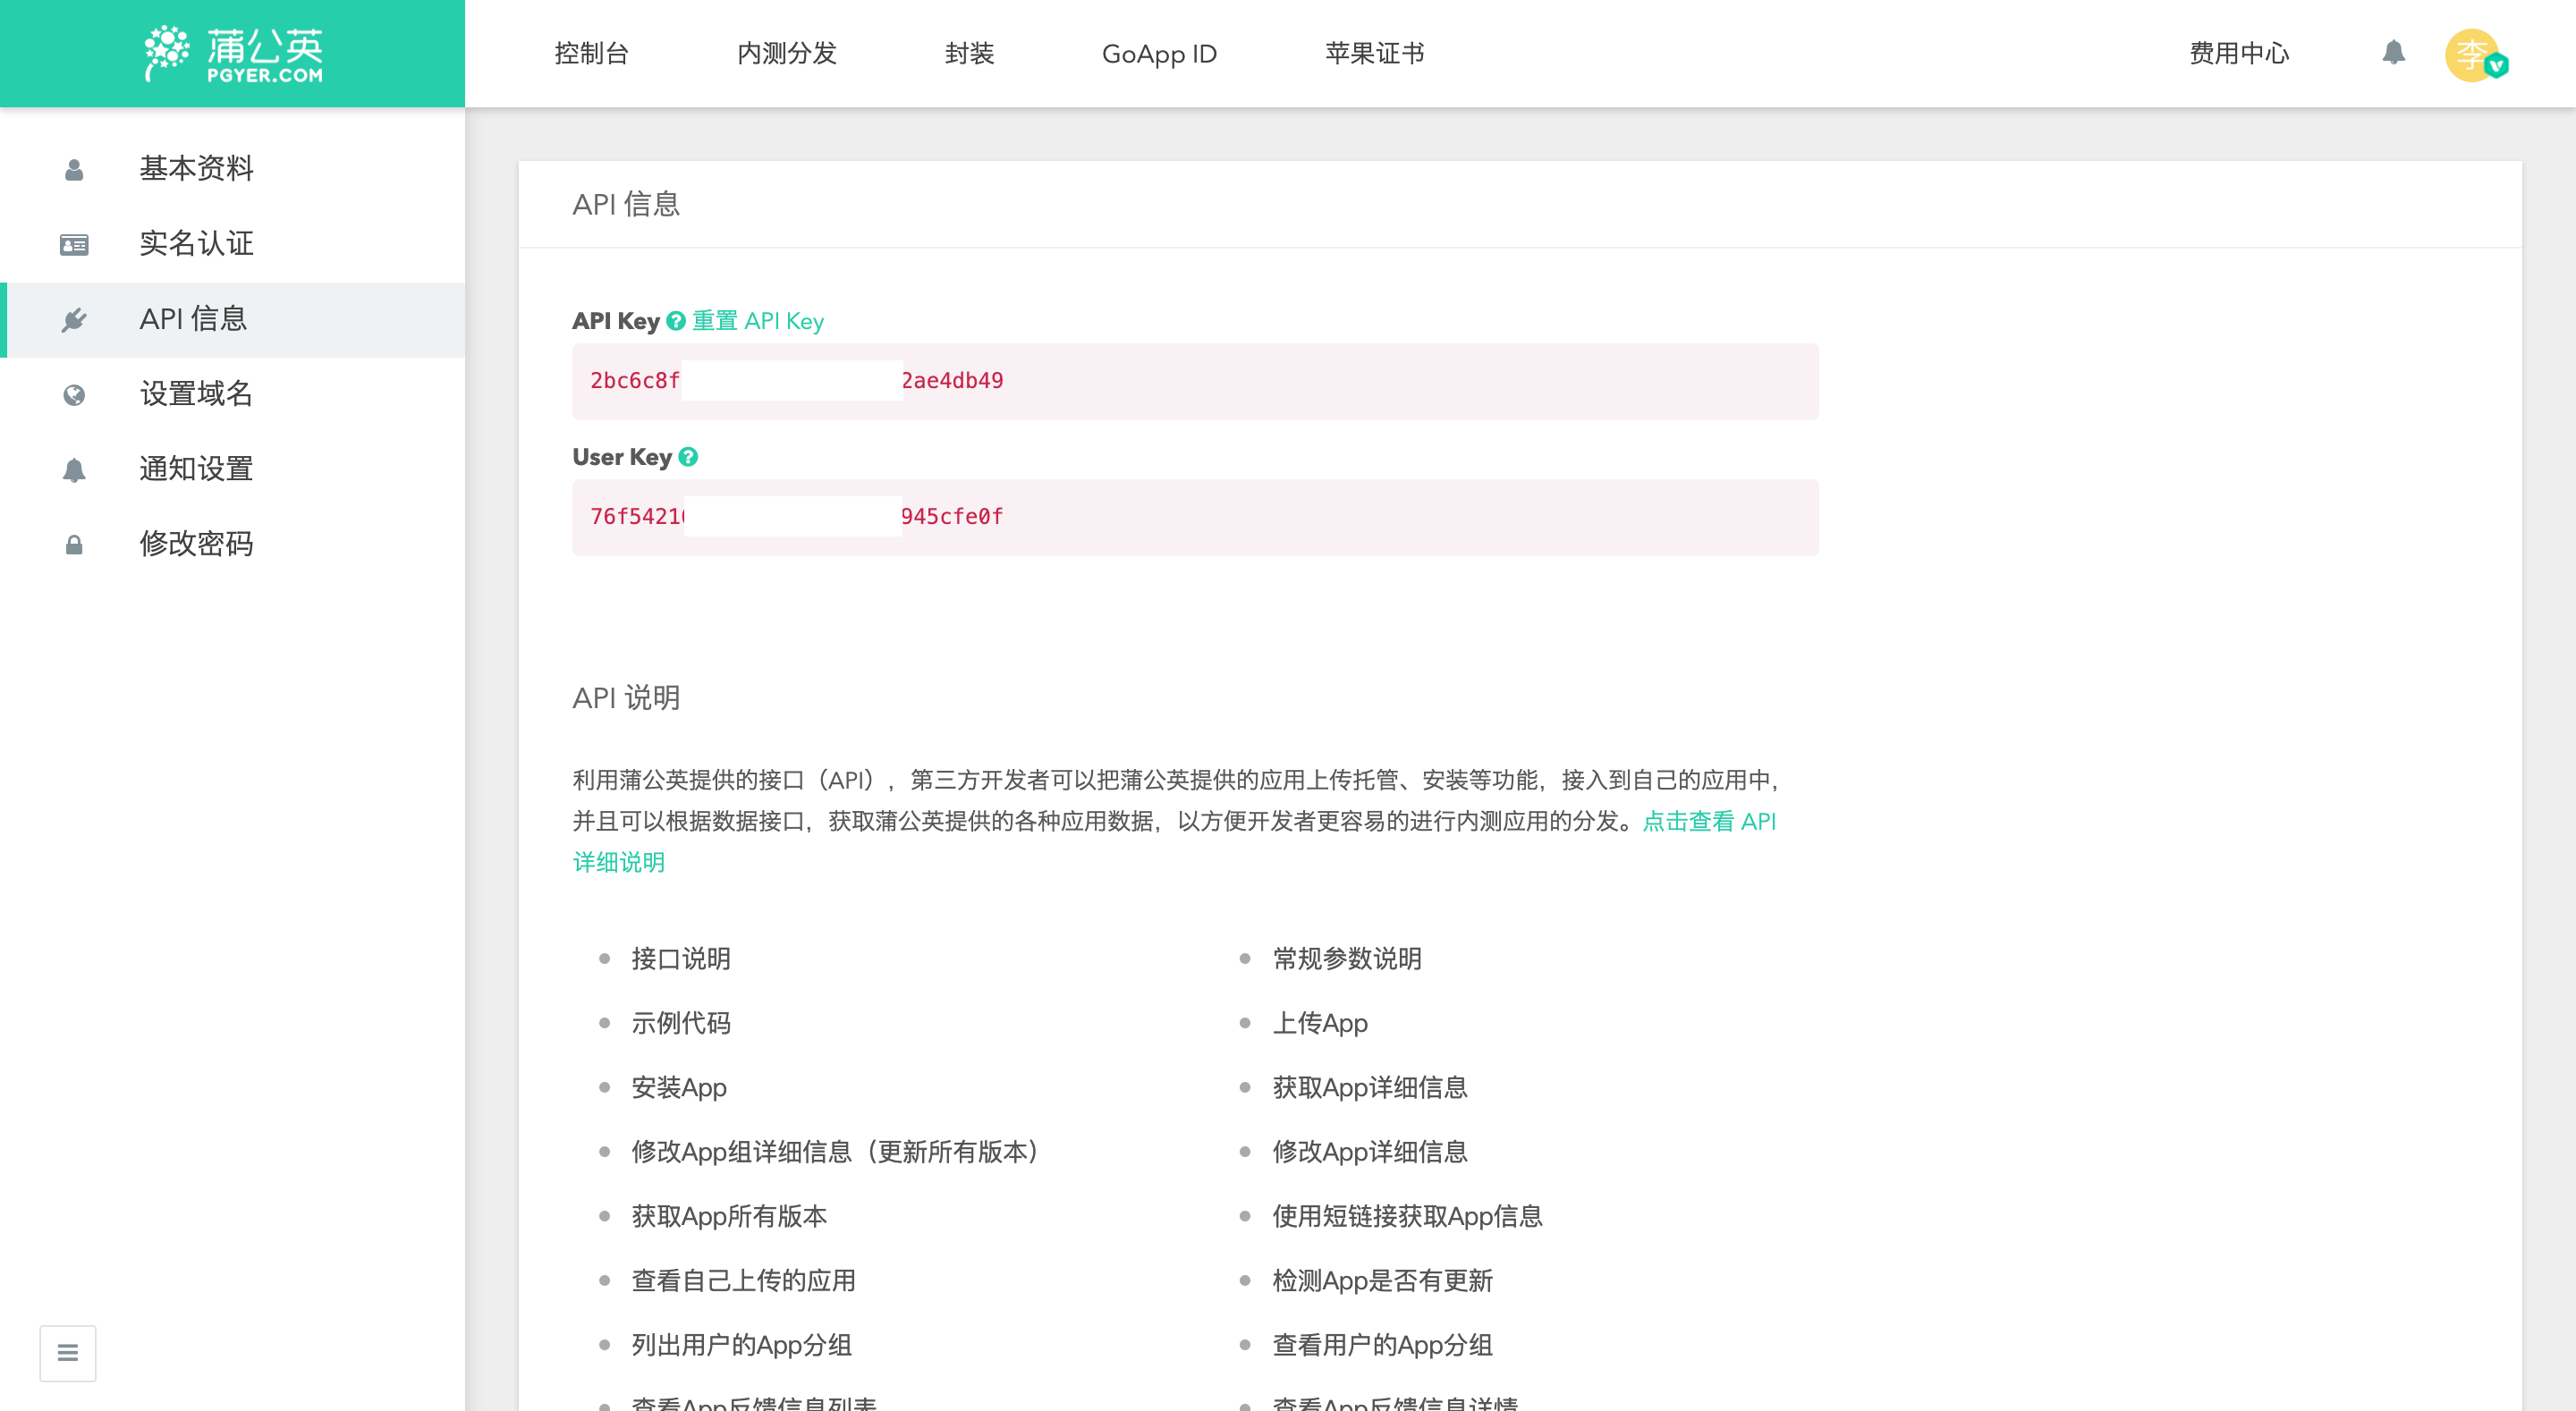The width and height of the screenshot is (2576, 1411).
Task: Open the 示例代码 doc link
Action: tap(681, 1023)
